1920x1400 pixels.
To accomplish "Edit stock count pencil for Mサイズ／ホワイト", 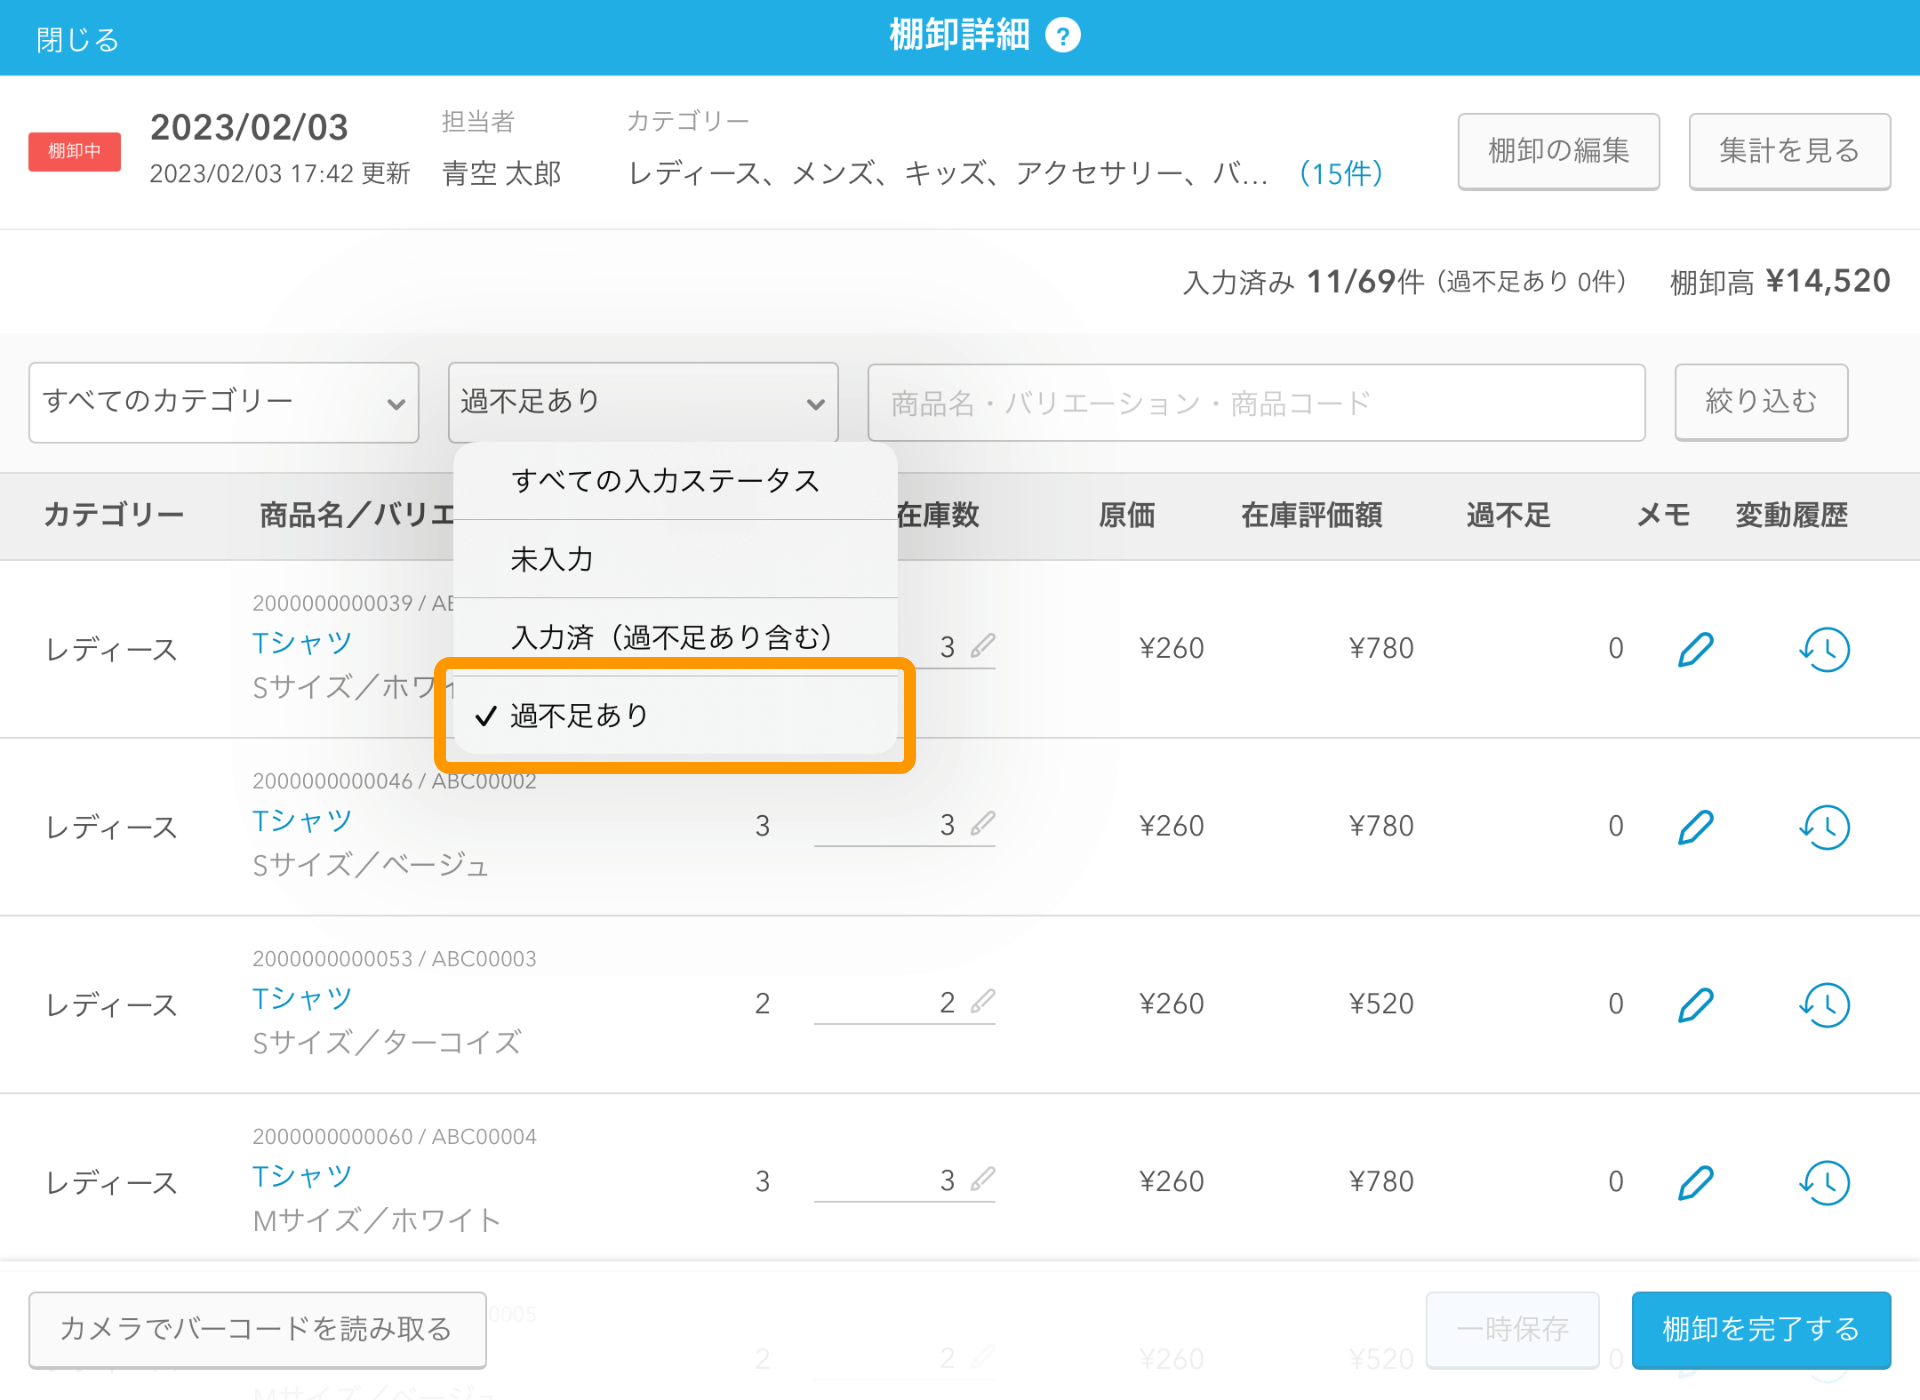I will click(983, 1179).
